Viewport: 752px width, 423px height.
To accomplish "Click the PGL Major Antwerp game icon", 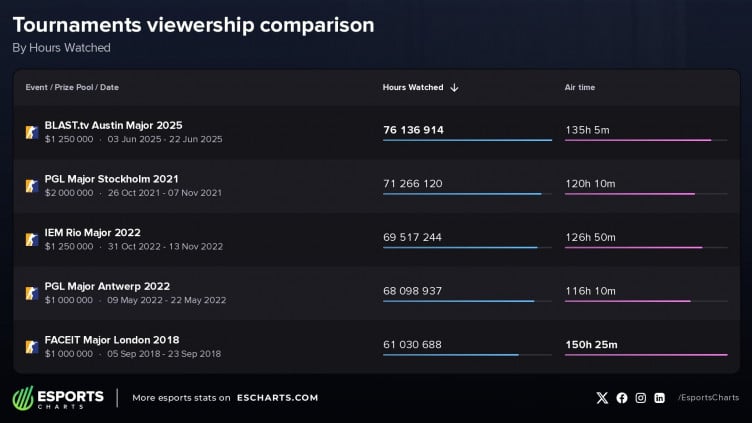I will 32,293.
